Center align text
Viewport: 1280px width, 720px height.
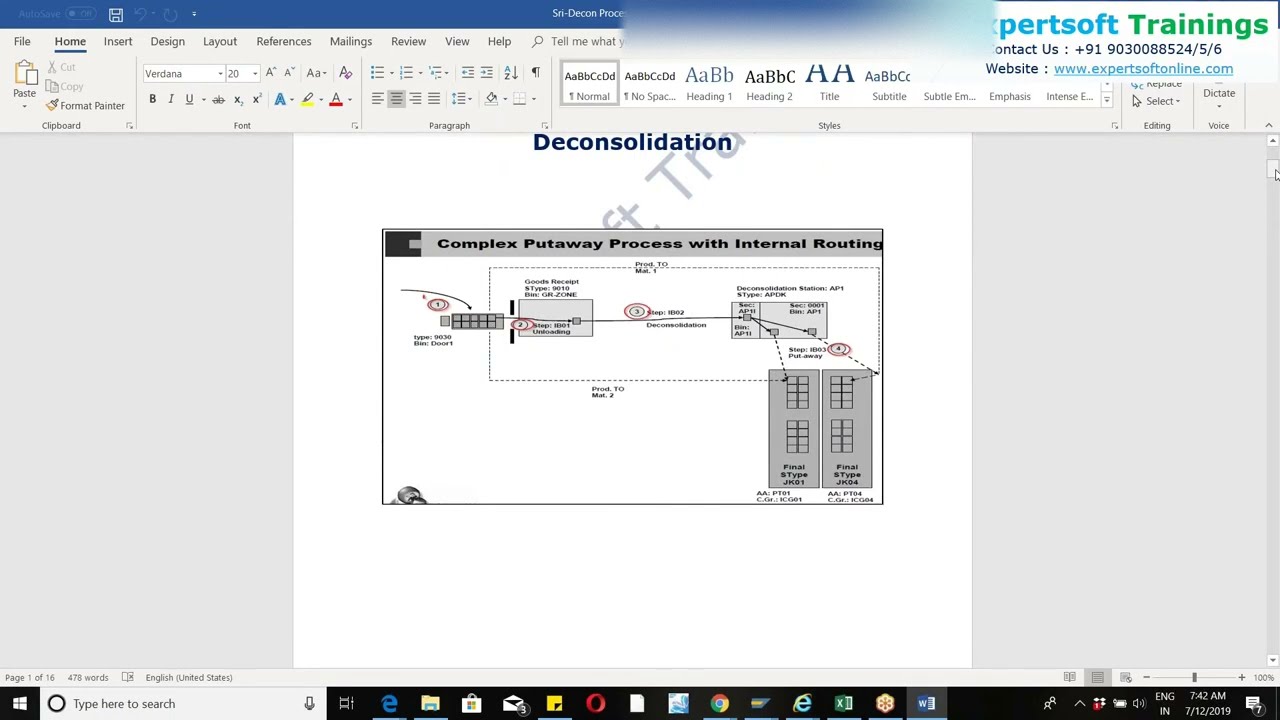click(x=396, y=99)
